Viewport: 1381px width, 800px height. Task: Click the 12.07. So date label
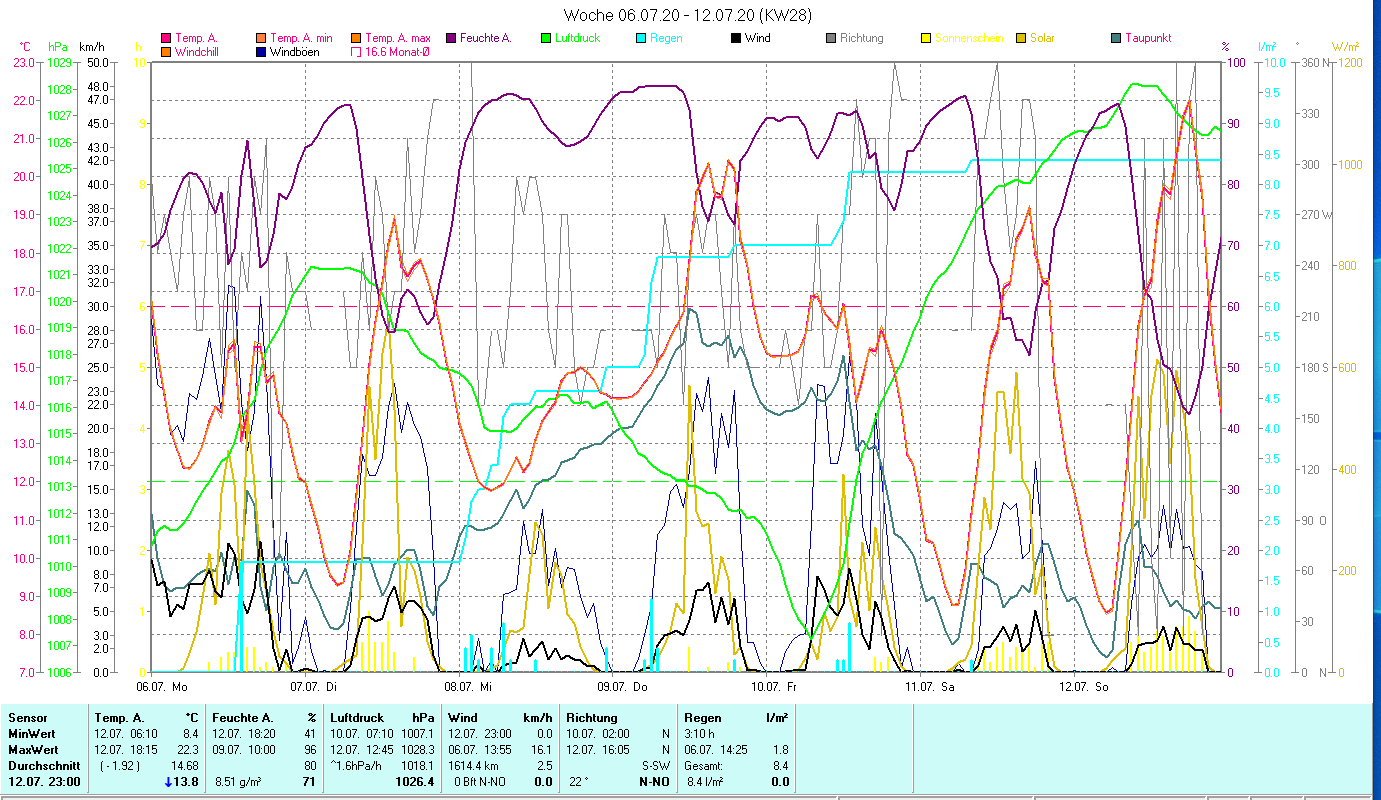(1084, 687)
